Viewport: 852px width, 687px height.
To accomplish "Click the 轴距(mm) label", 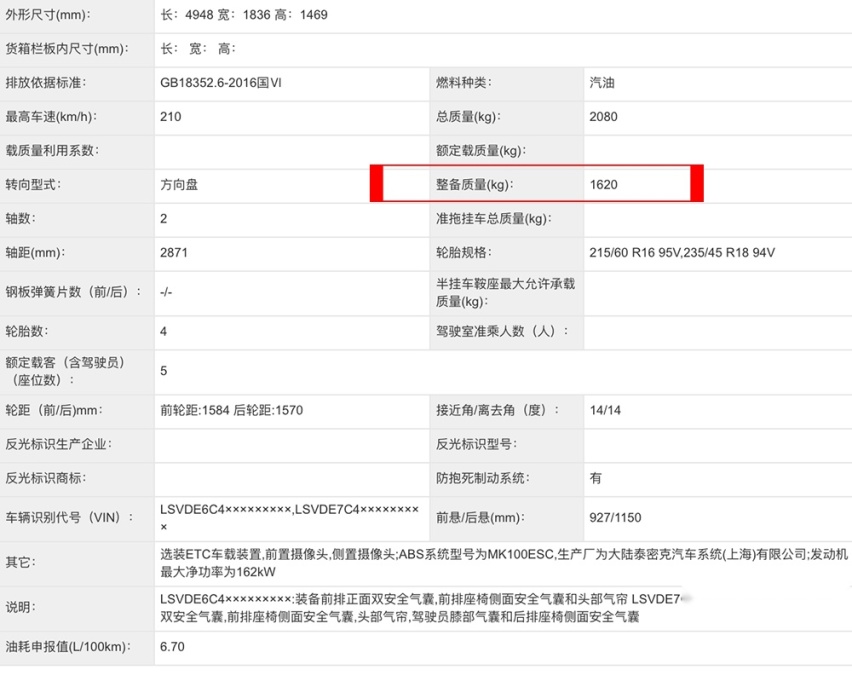I will pyautogui.click(x=35, y=253).
